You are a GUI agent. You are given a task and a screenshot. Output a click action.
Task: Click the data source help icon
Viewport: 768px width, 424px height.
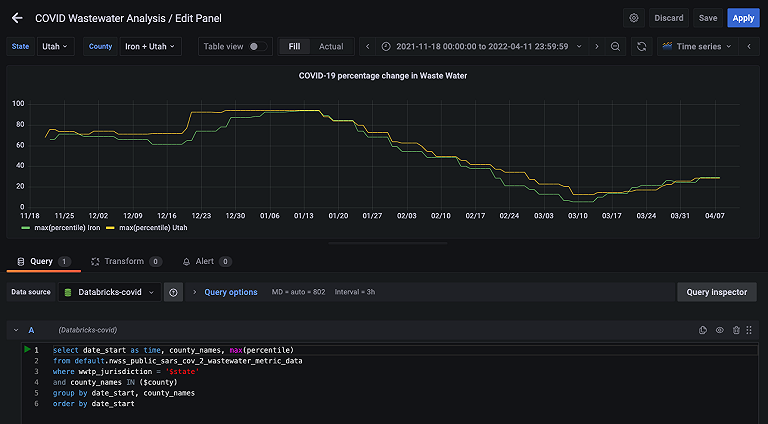[x=173, y=292]
